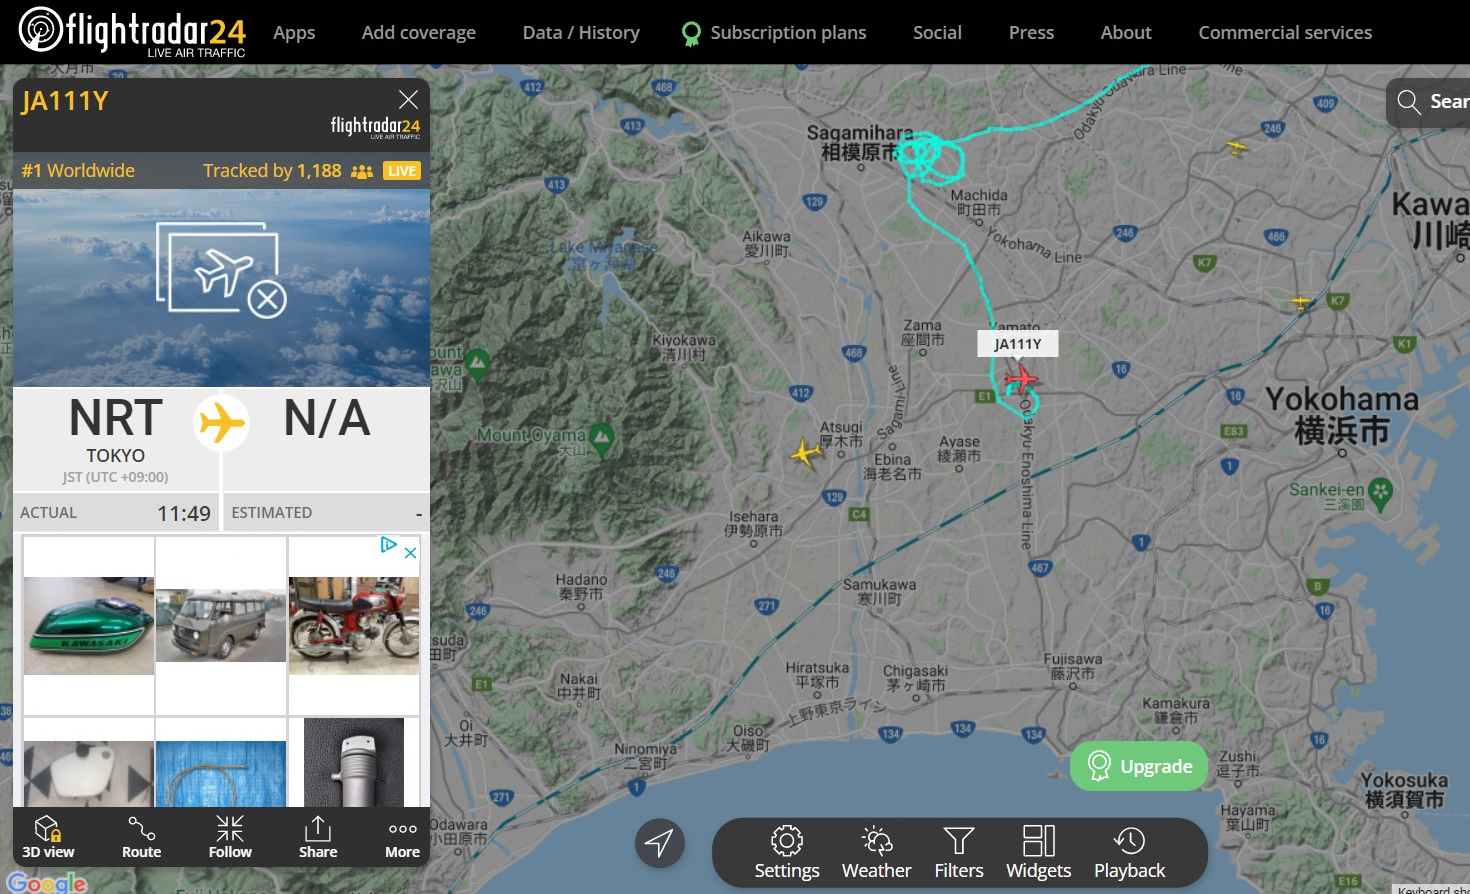Screen dimensions: 1470x894
Task: Click the #1 Worldwide ranking
Action: coord(78,171)
